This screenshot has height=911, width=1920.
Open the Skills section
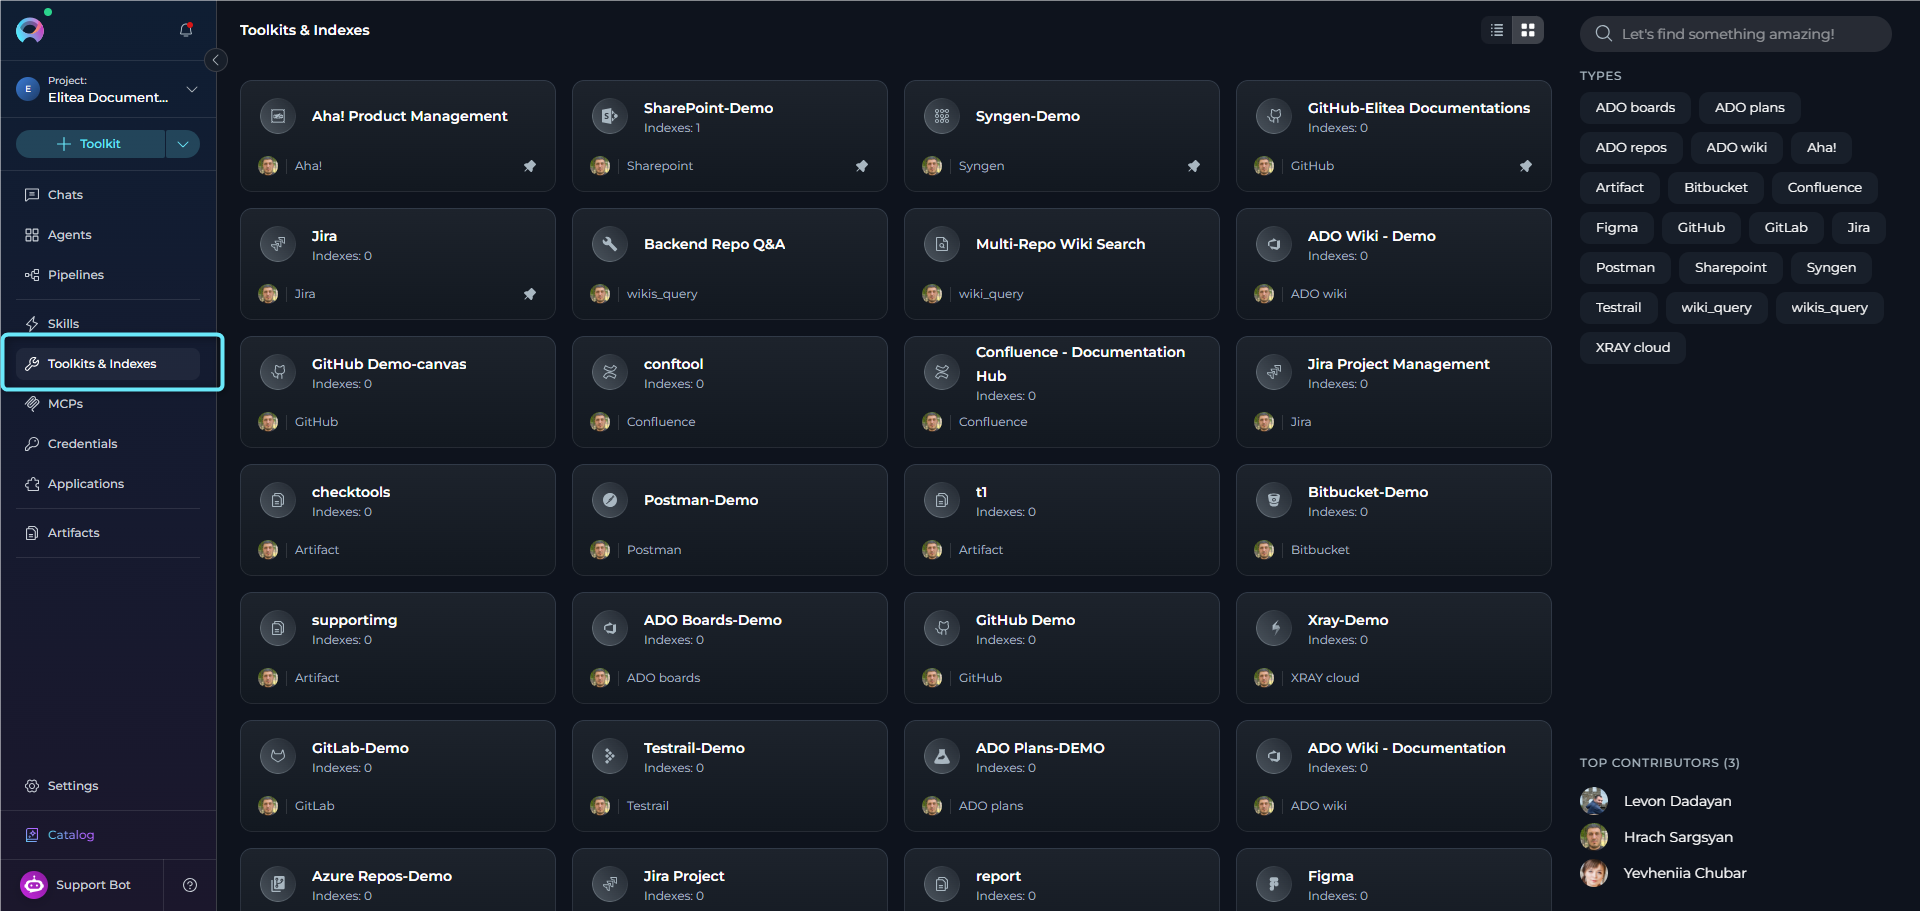[x=108, y=324]
